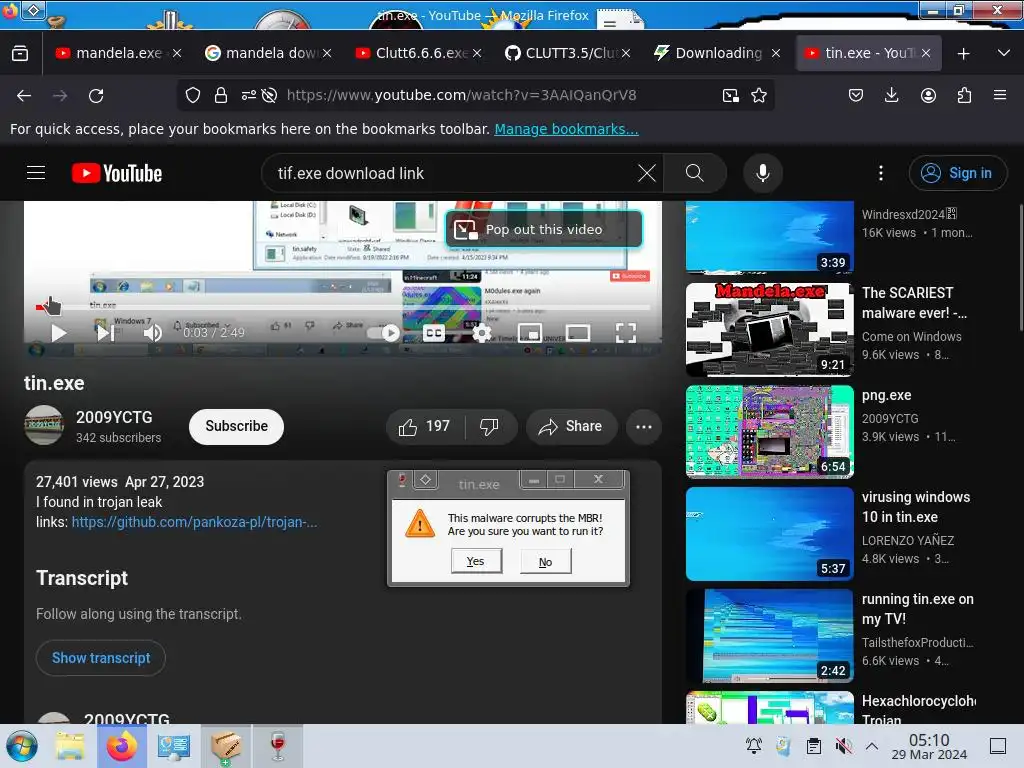The height and width of the screenshot is (768, 1024).
Task: Share the tin.exe video
Action: coord(571,426)
